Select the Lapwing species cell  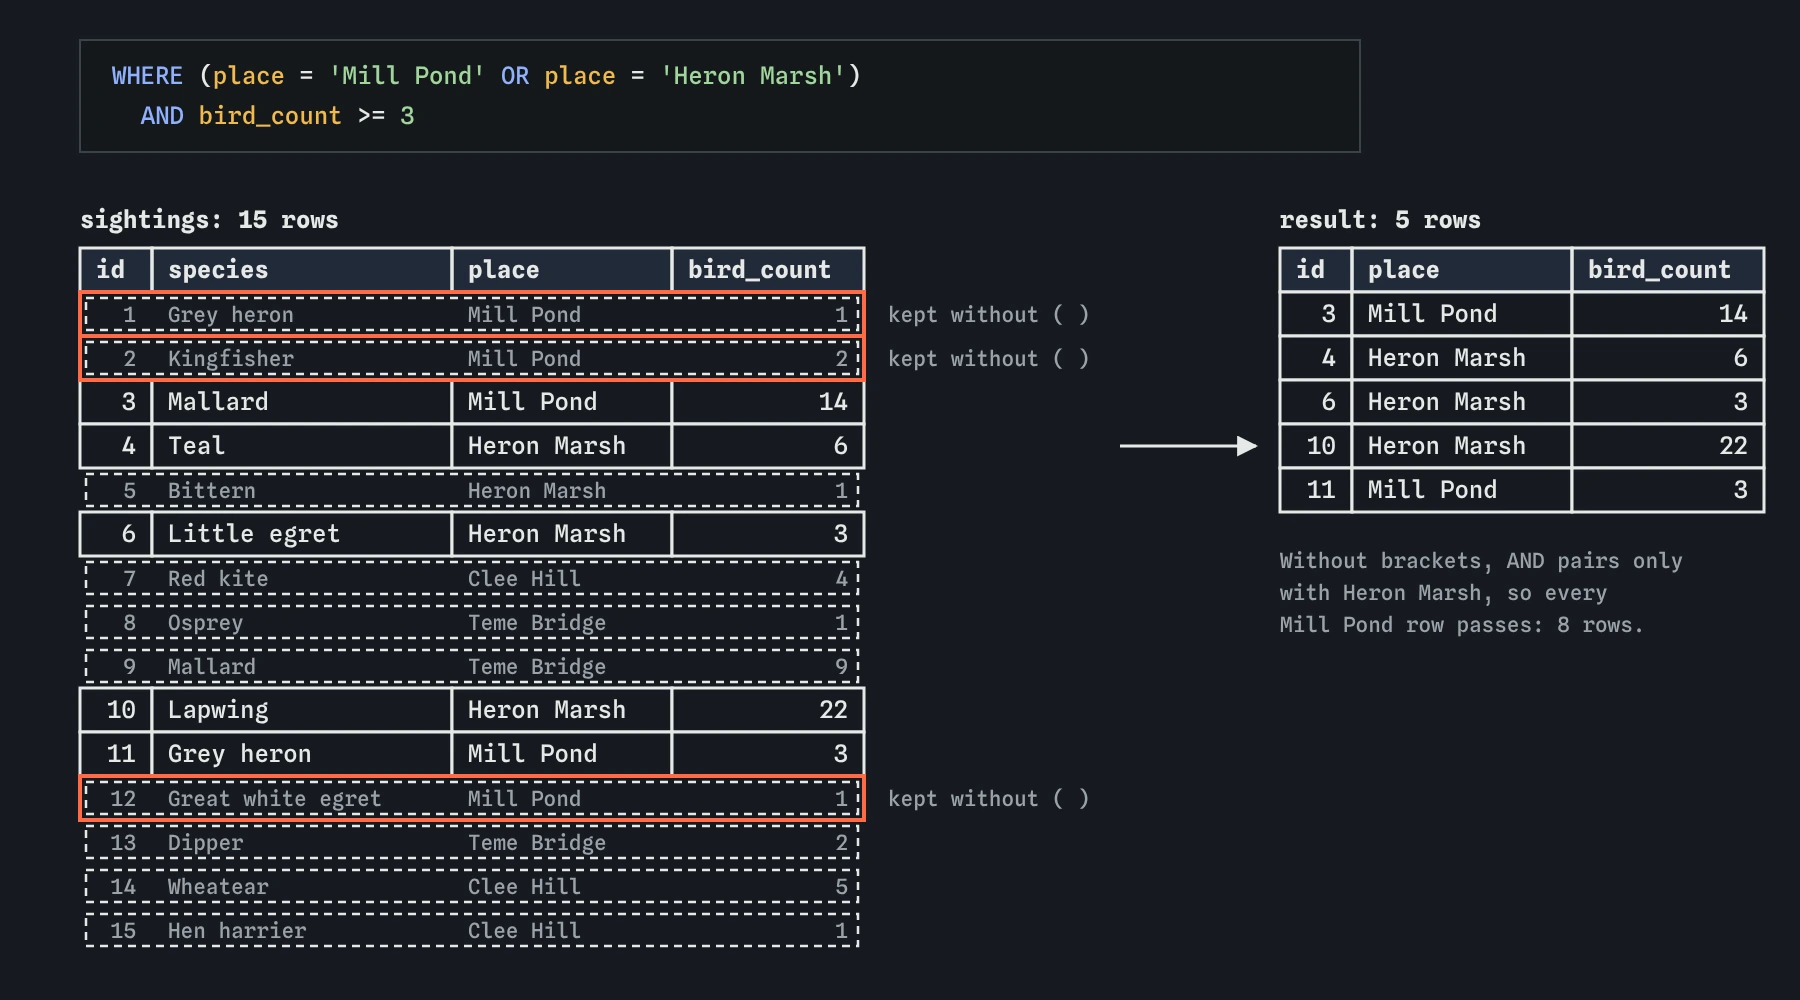(x=301, y=710)
